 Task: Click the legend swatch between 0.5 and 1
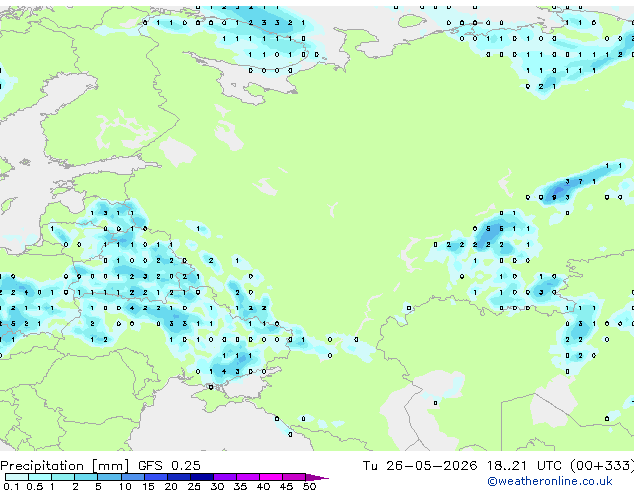[x=40, y=477]
